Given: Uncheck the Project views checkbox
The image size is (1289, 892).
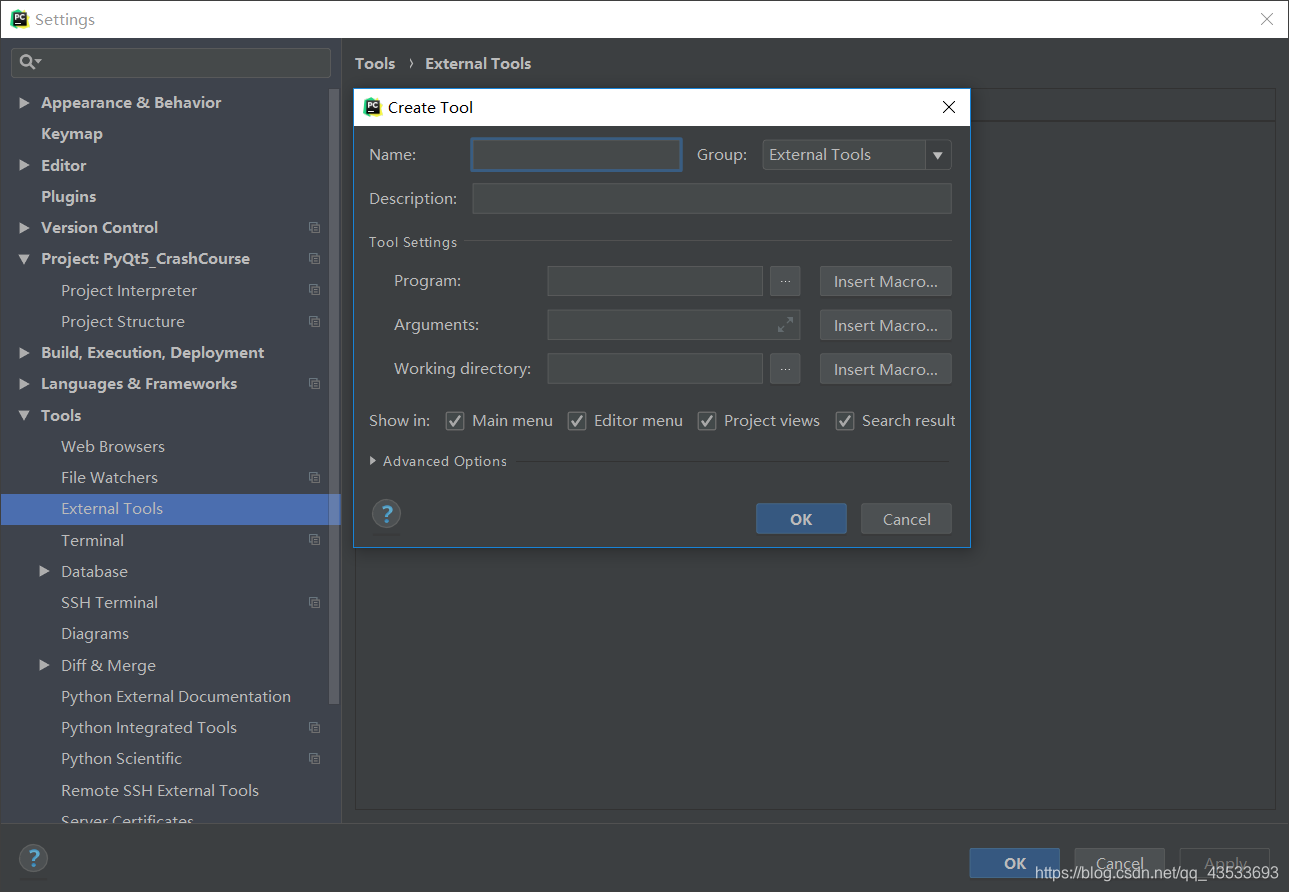Looking at the screenshot, I should [x=707, y=421].
